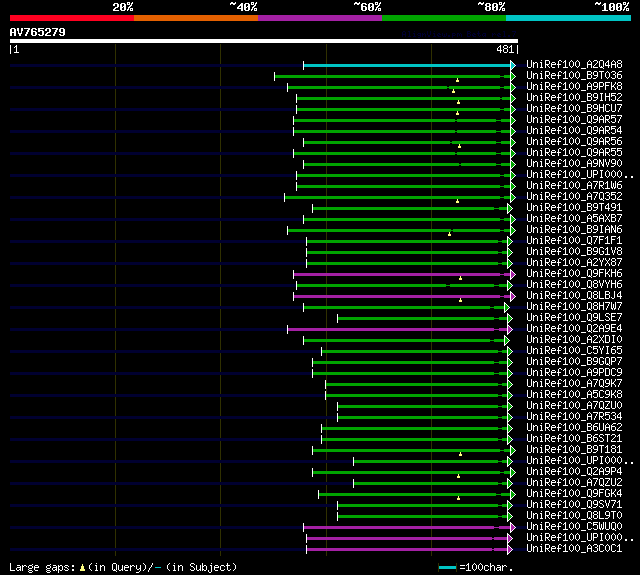640x575 pixels.
Task: Select the UniRef100_Q7F1F1 label
Action: 574,241
